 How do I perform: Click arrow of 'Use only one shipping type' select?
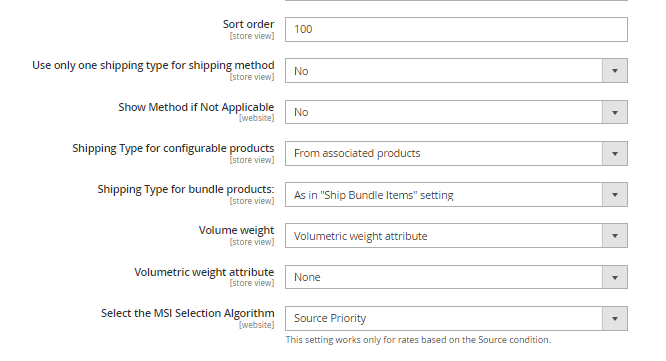click(x=615, y=71)
